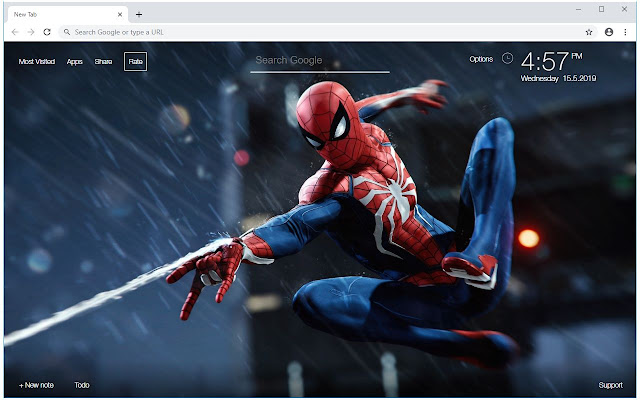640x400 pixels.
Task: Add a note with + New note
Action: coord(36,385)
